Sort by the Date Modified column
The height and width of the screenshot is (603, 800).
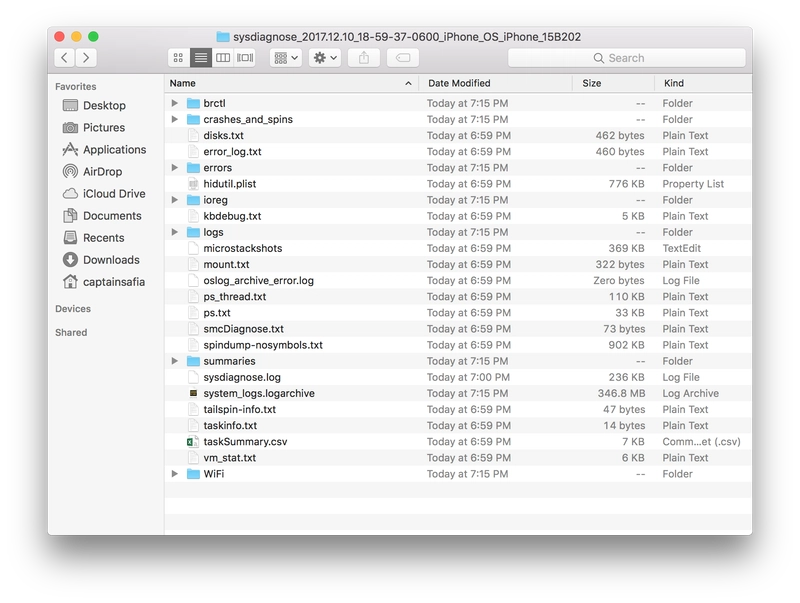[x=458, y=83]
